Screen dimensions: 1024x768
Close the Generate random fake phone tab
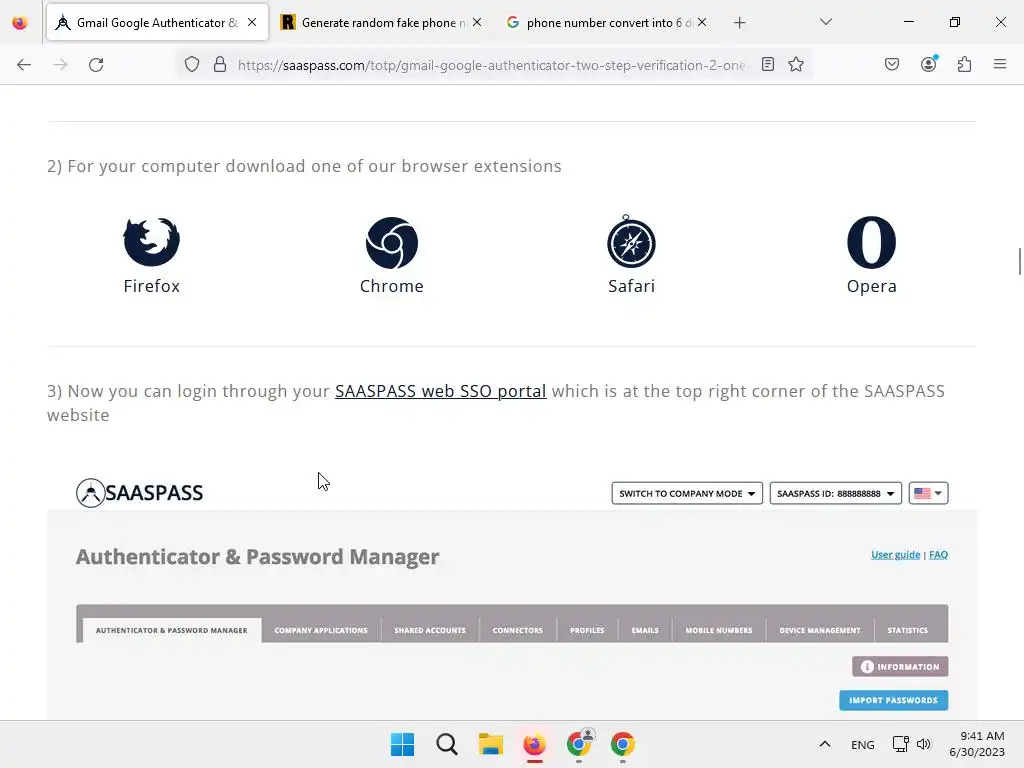click(x=477, y=22)
